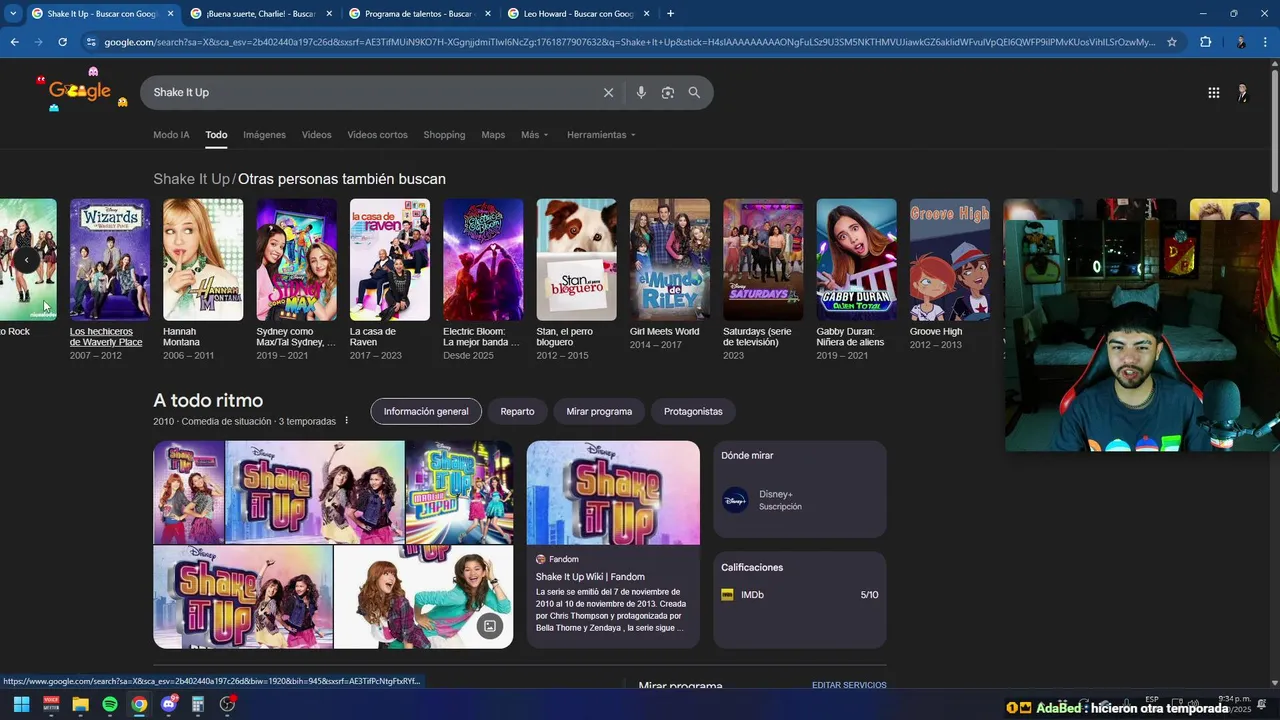This screenshot has height=720, width=1280.
Task: Open the Groove High poster
Action: (950, 260)
